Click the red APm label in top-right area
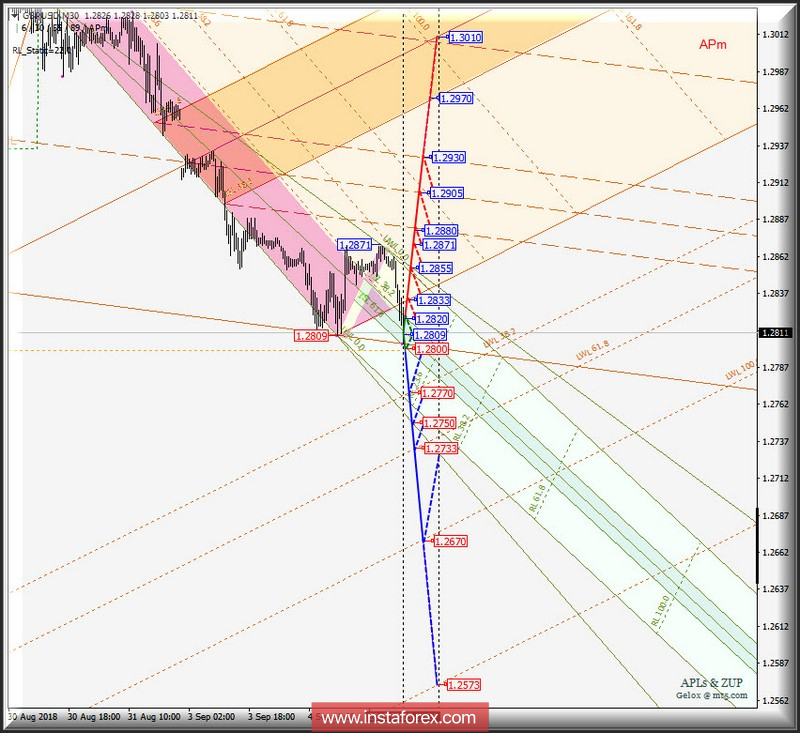 pos(711,44)
